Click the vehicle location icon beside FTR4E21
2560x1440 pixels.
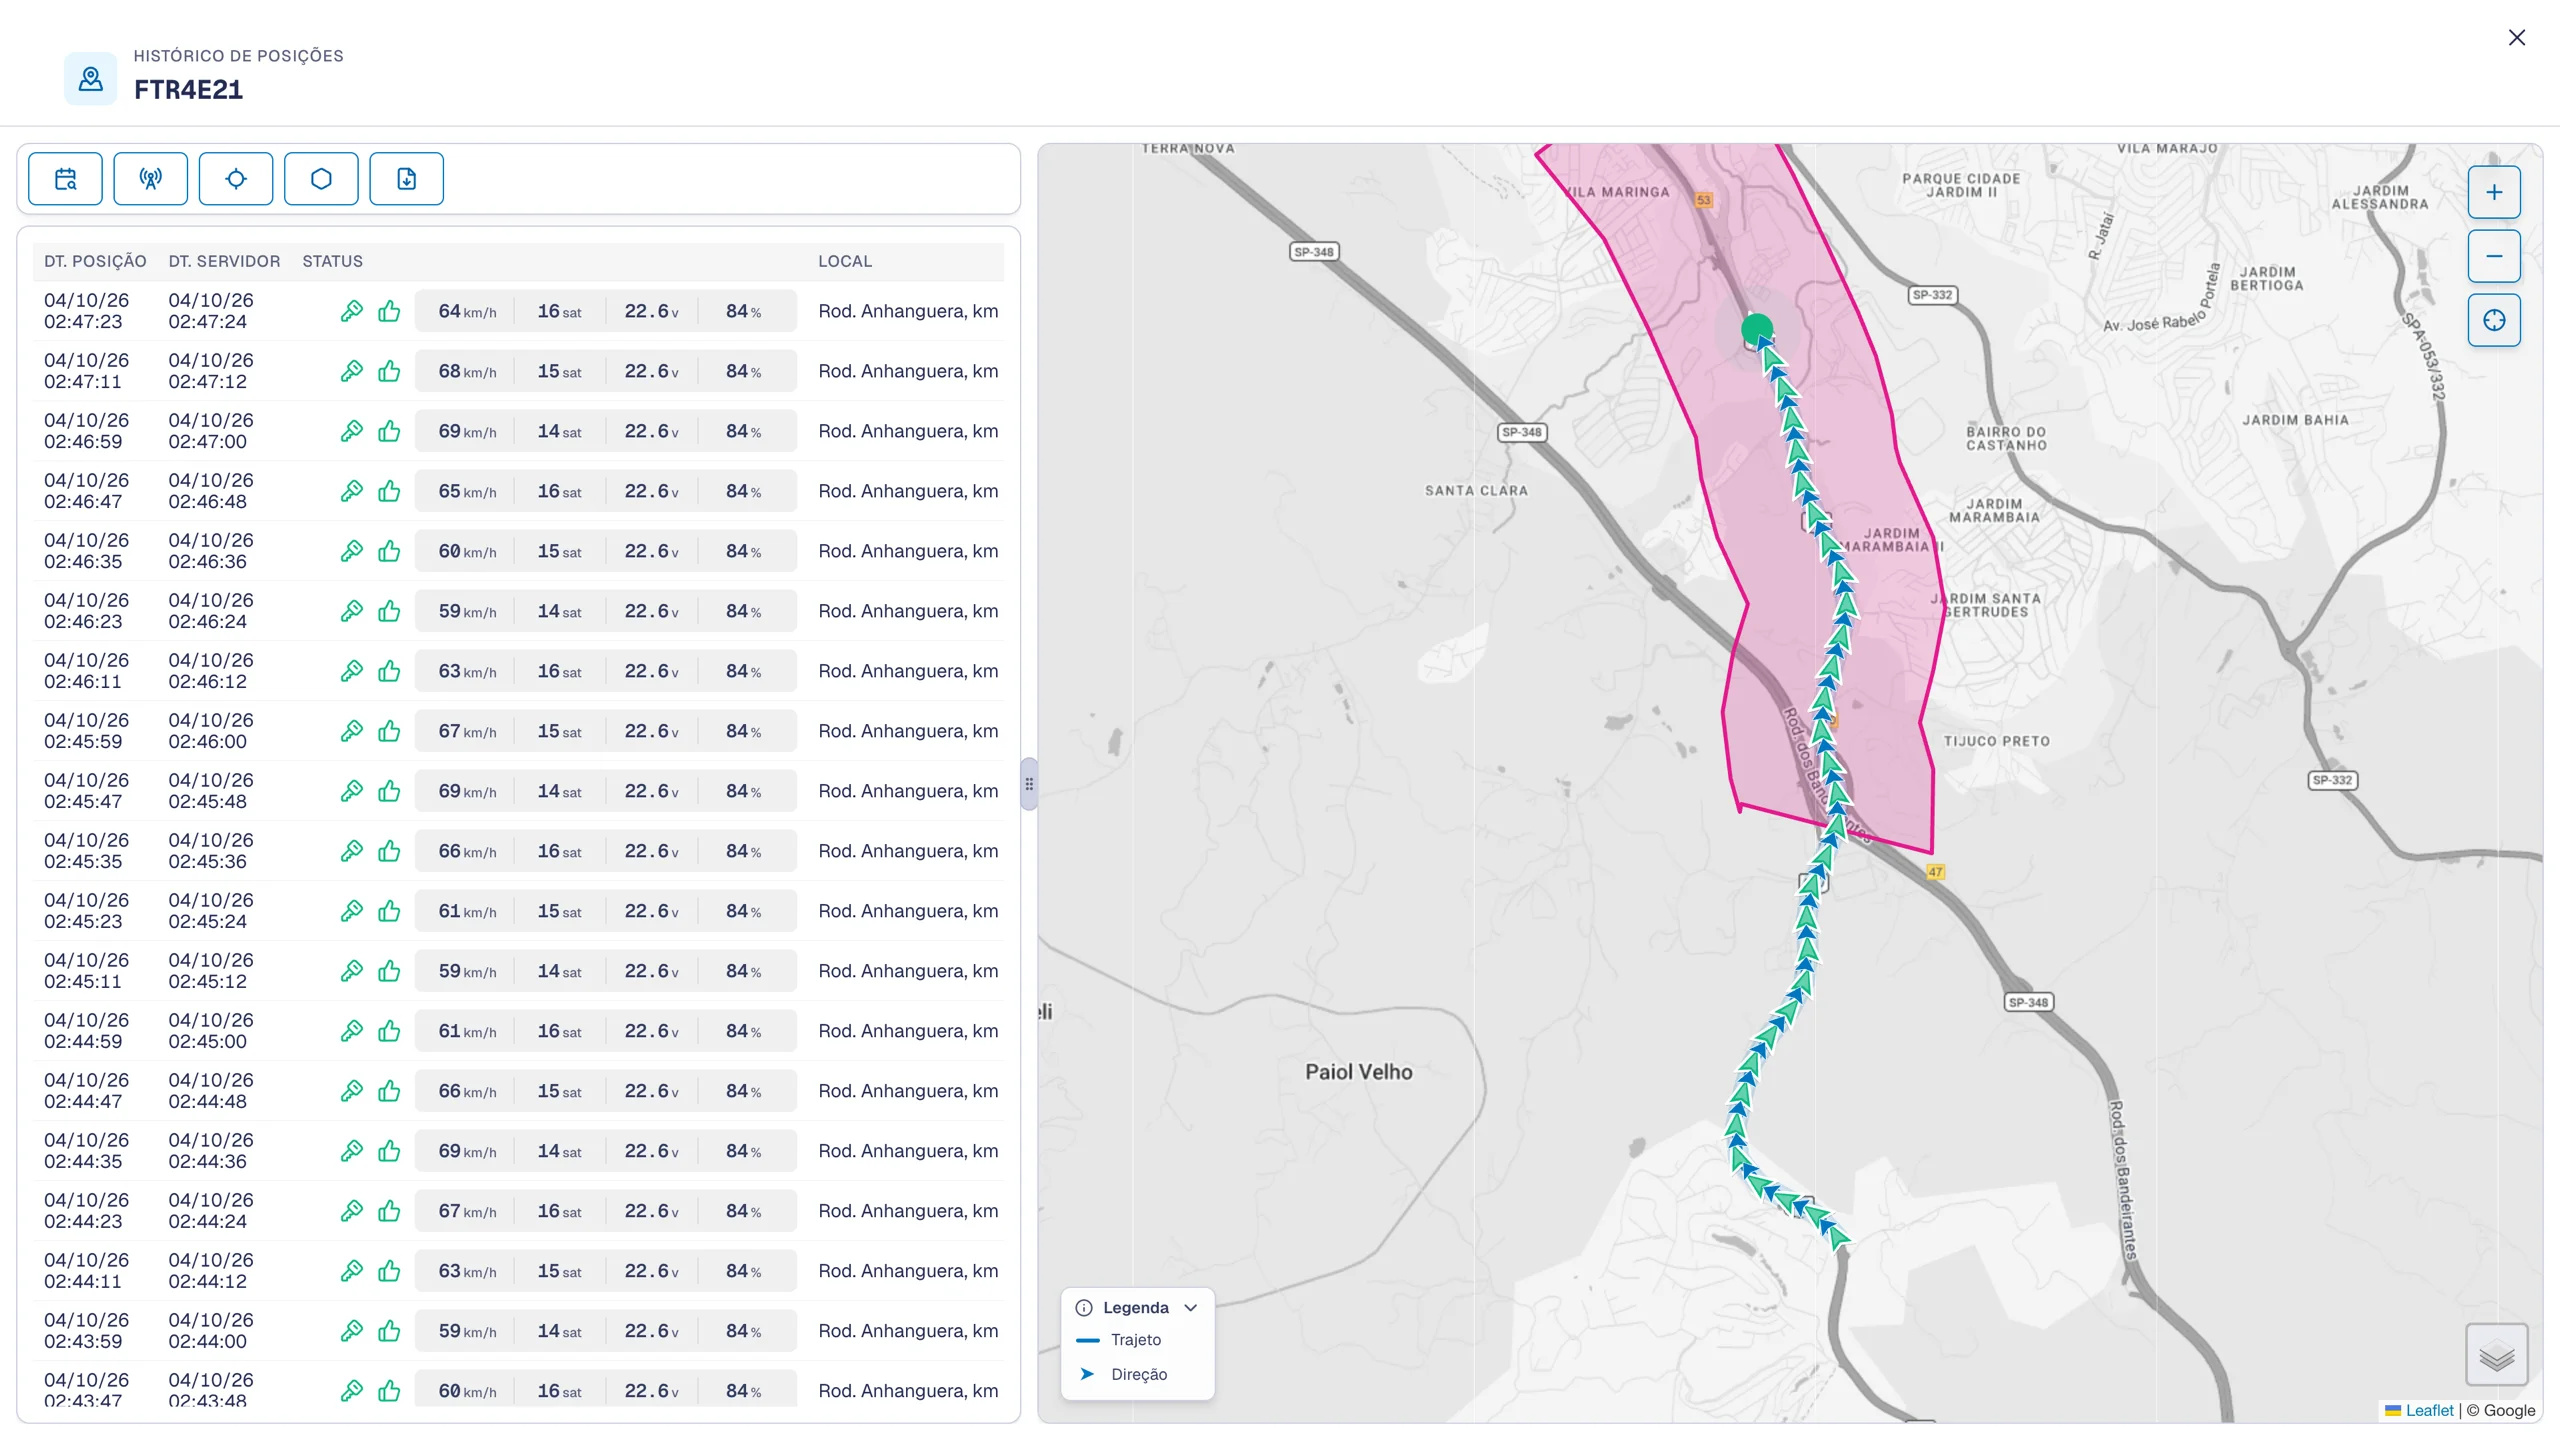(x=91, y=79)
